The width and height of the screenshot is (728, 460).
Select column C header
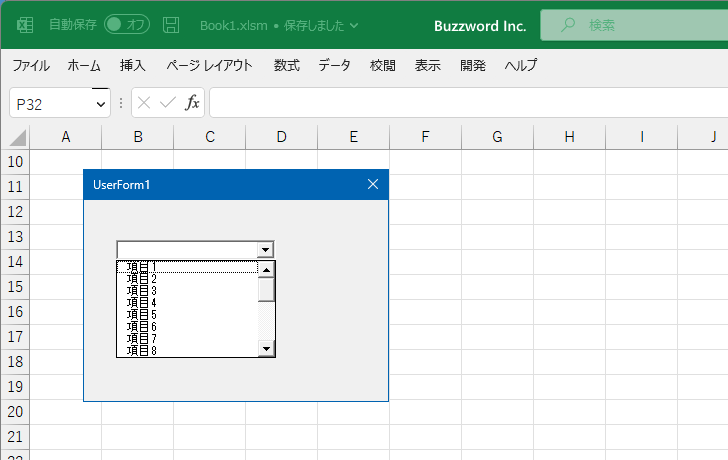[210, 137]
